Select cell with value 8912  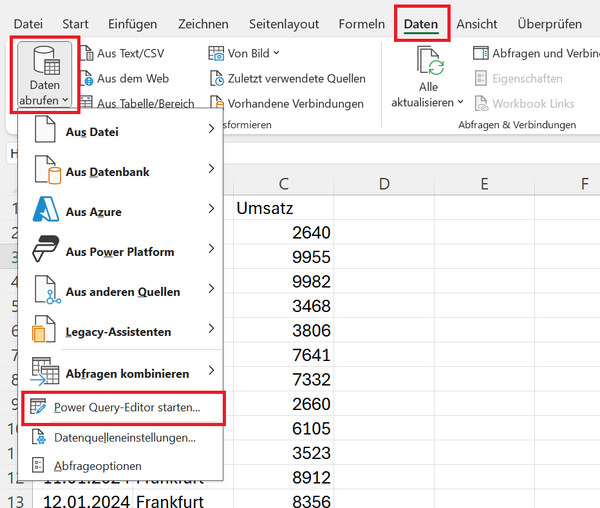[x=284, y=477]
